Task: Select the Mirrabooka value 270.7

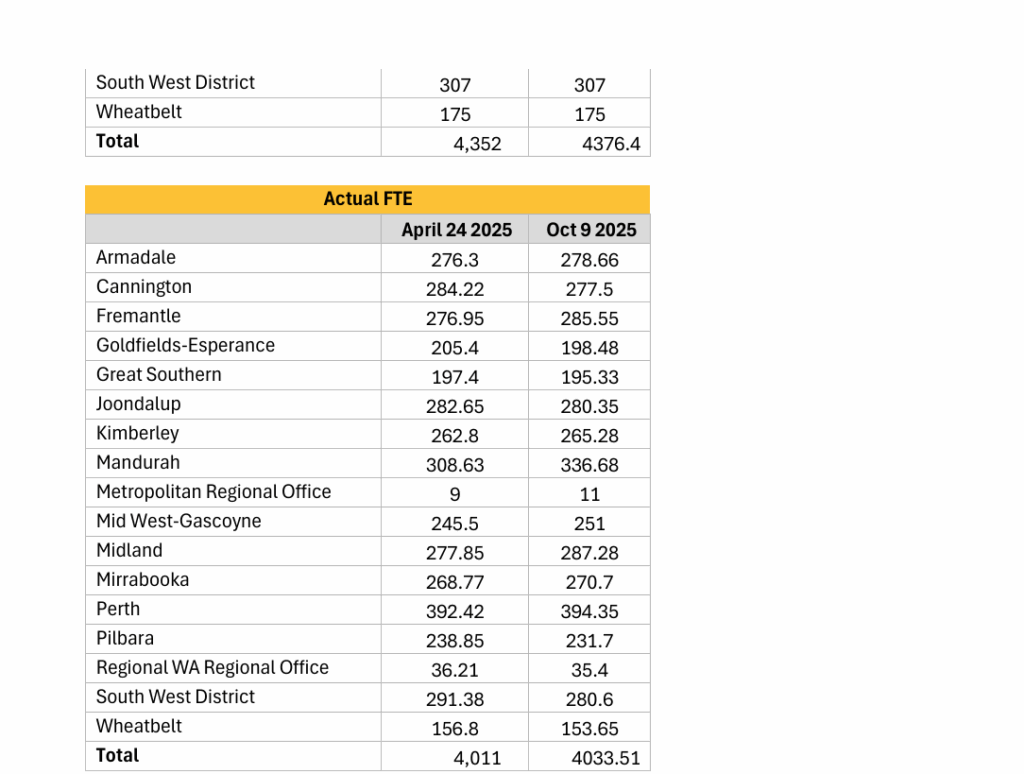Action: click(x=590, y=582)
